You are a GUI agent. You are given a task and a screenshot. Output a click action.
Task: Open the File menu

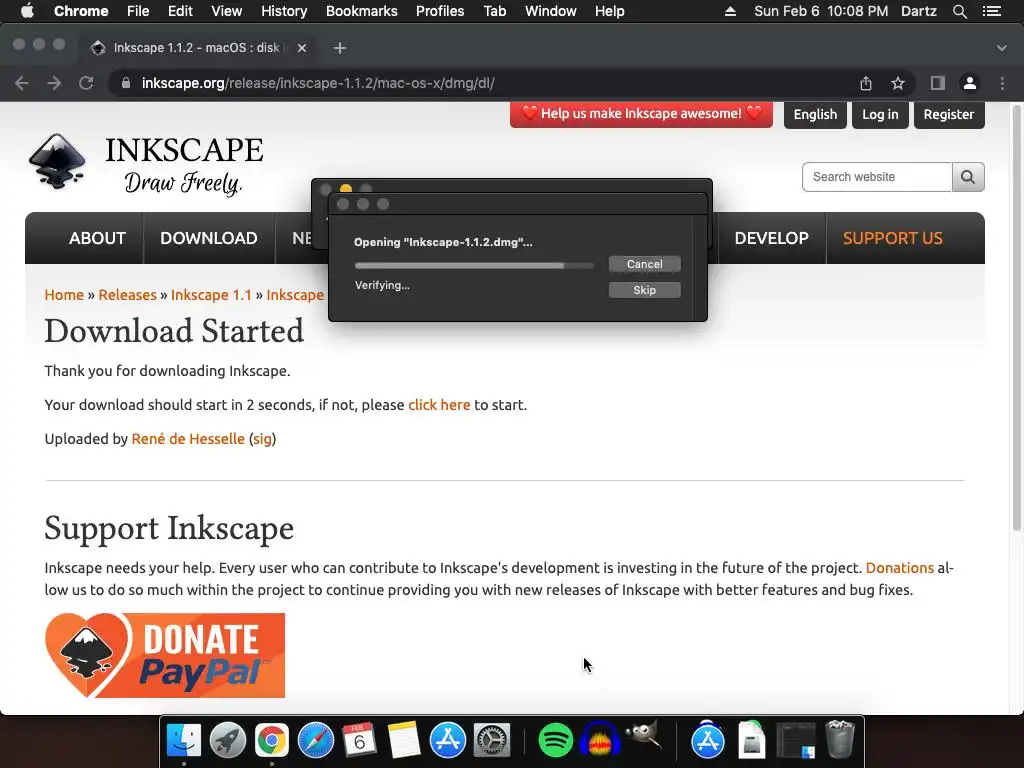click(138, 11)
